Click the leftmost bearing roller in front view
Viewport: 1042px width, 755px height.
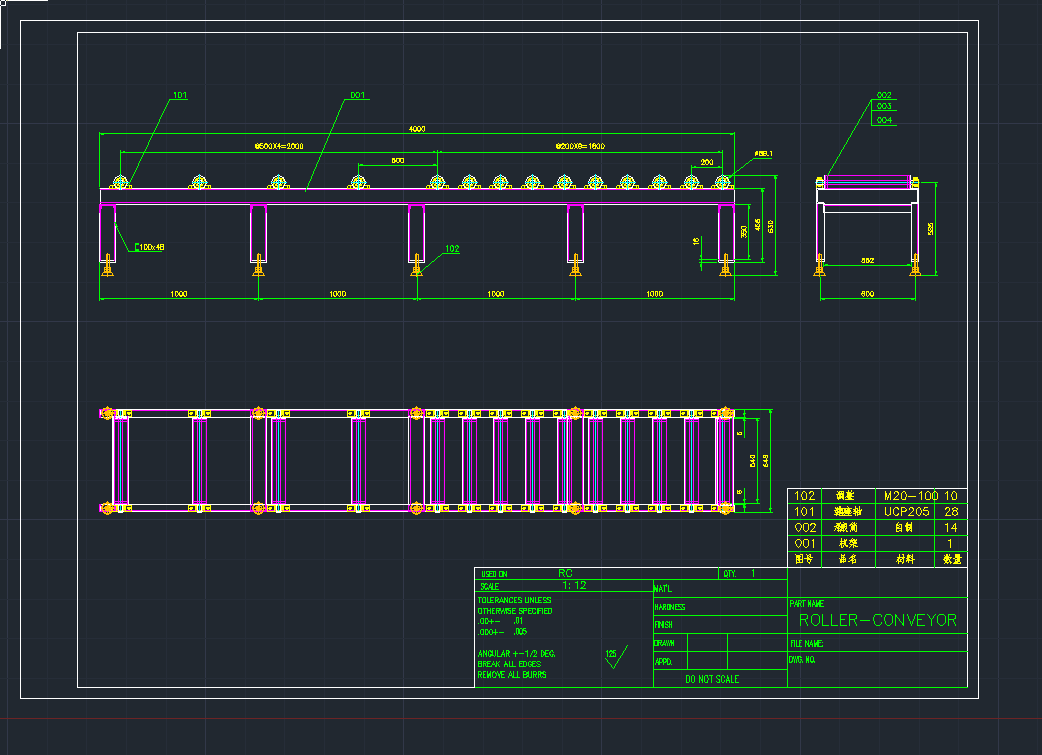[x=121, y=182]
